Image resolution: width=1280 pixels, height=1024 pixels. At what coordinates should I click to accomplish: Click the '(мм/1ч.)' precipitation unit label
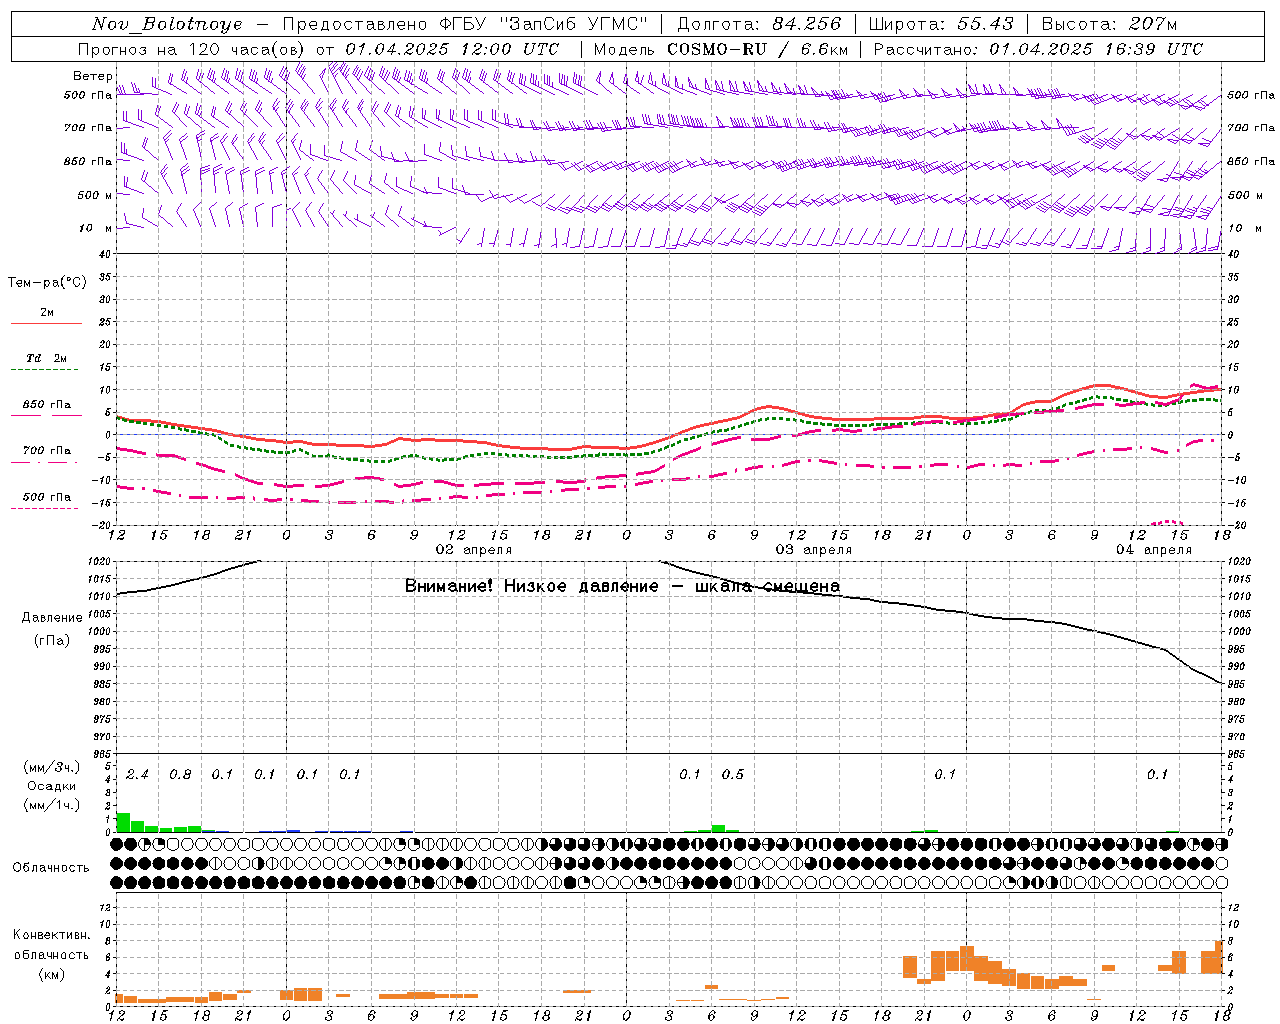(52, 805)
